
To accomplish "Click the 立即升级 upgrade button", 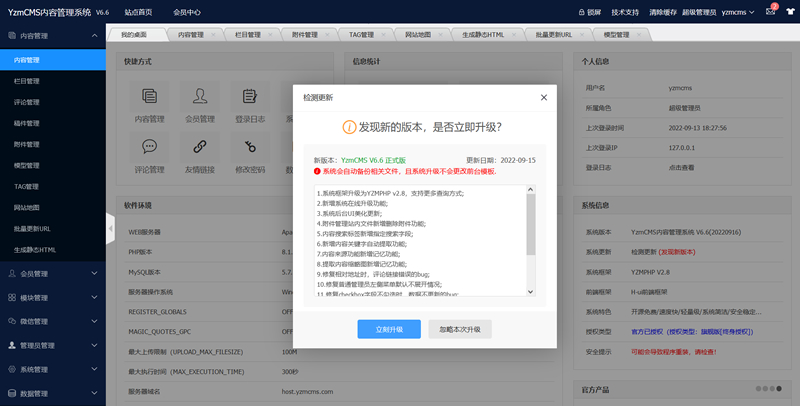I will click(389, 329).
